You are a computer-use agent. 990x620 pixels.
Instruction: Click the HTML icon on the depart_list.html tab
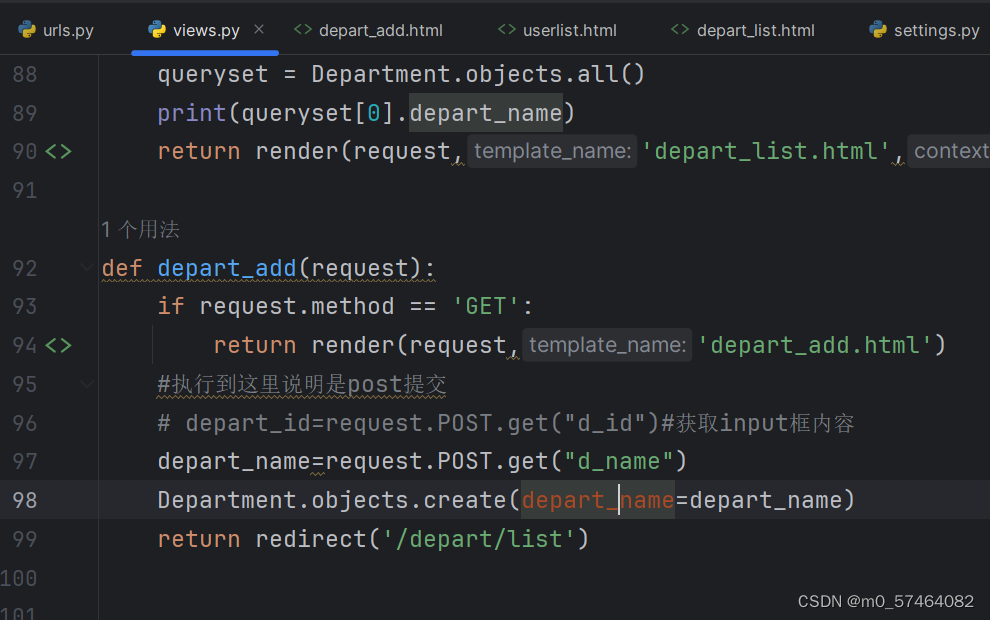681,29
